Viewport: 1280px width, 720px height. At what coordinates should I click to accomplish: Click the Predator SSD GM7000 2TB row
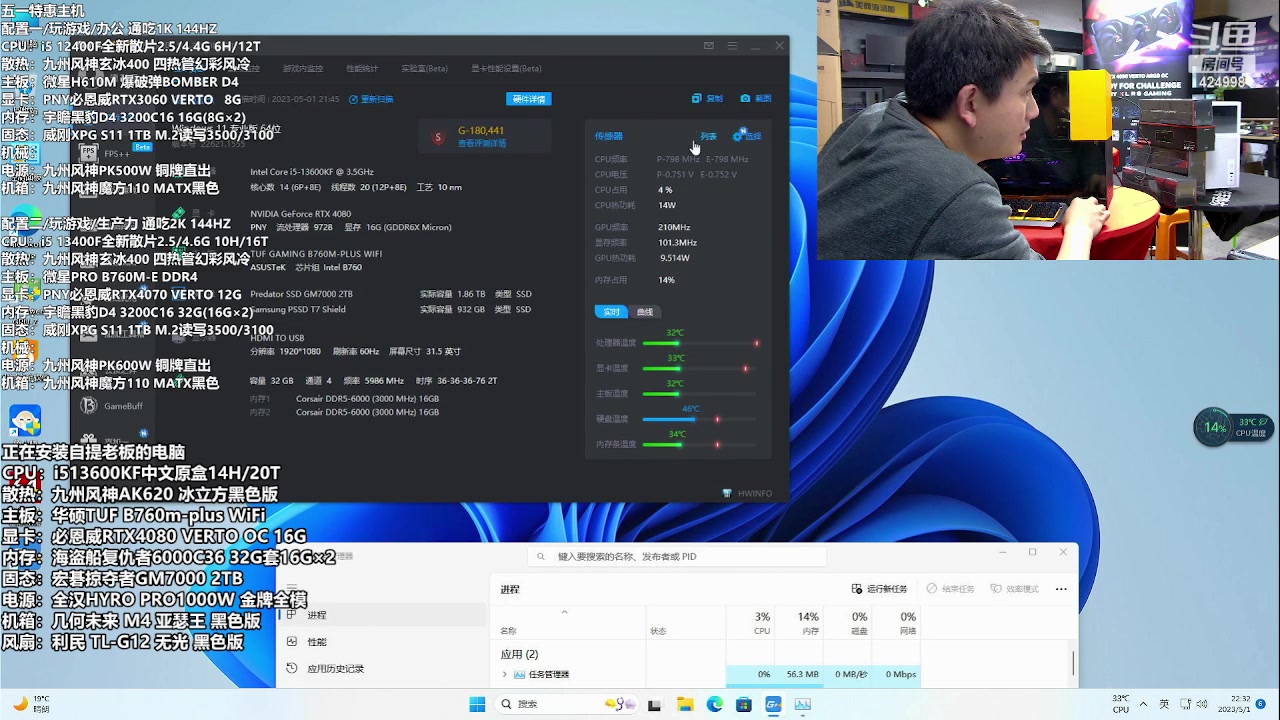[391, 294]
